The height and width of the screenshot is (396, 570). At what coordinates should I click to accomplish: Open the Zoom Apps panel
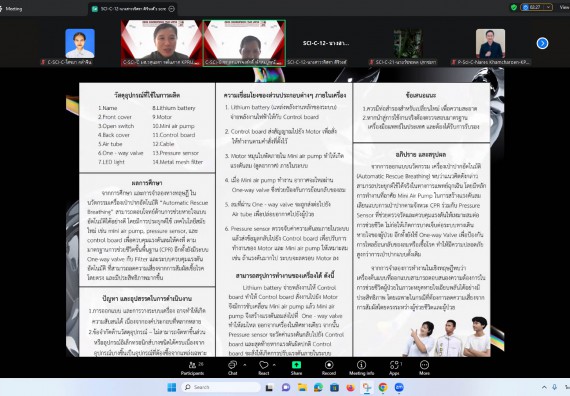pos(394,368)
